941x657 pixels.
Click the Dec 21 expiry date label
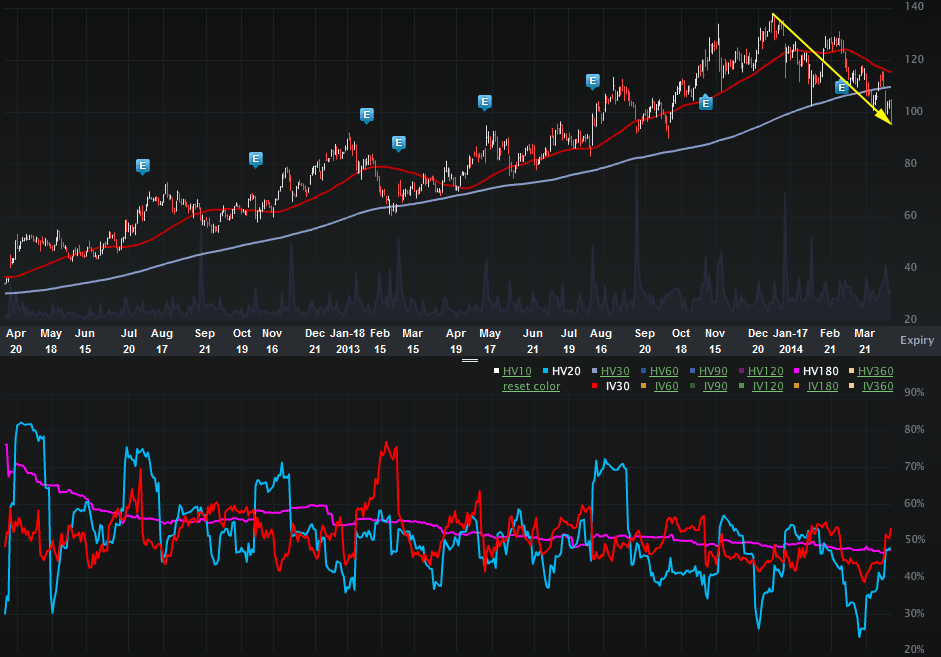[x=315, y=341]
